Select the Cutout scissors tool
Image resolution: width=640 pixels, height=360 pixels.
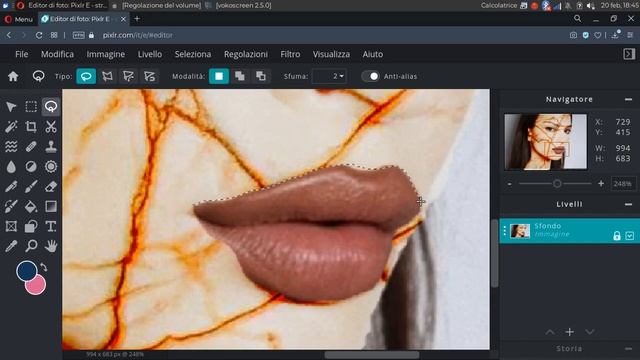tap(51, 127)
